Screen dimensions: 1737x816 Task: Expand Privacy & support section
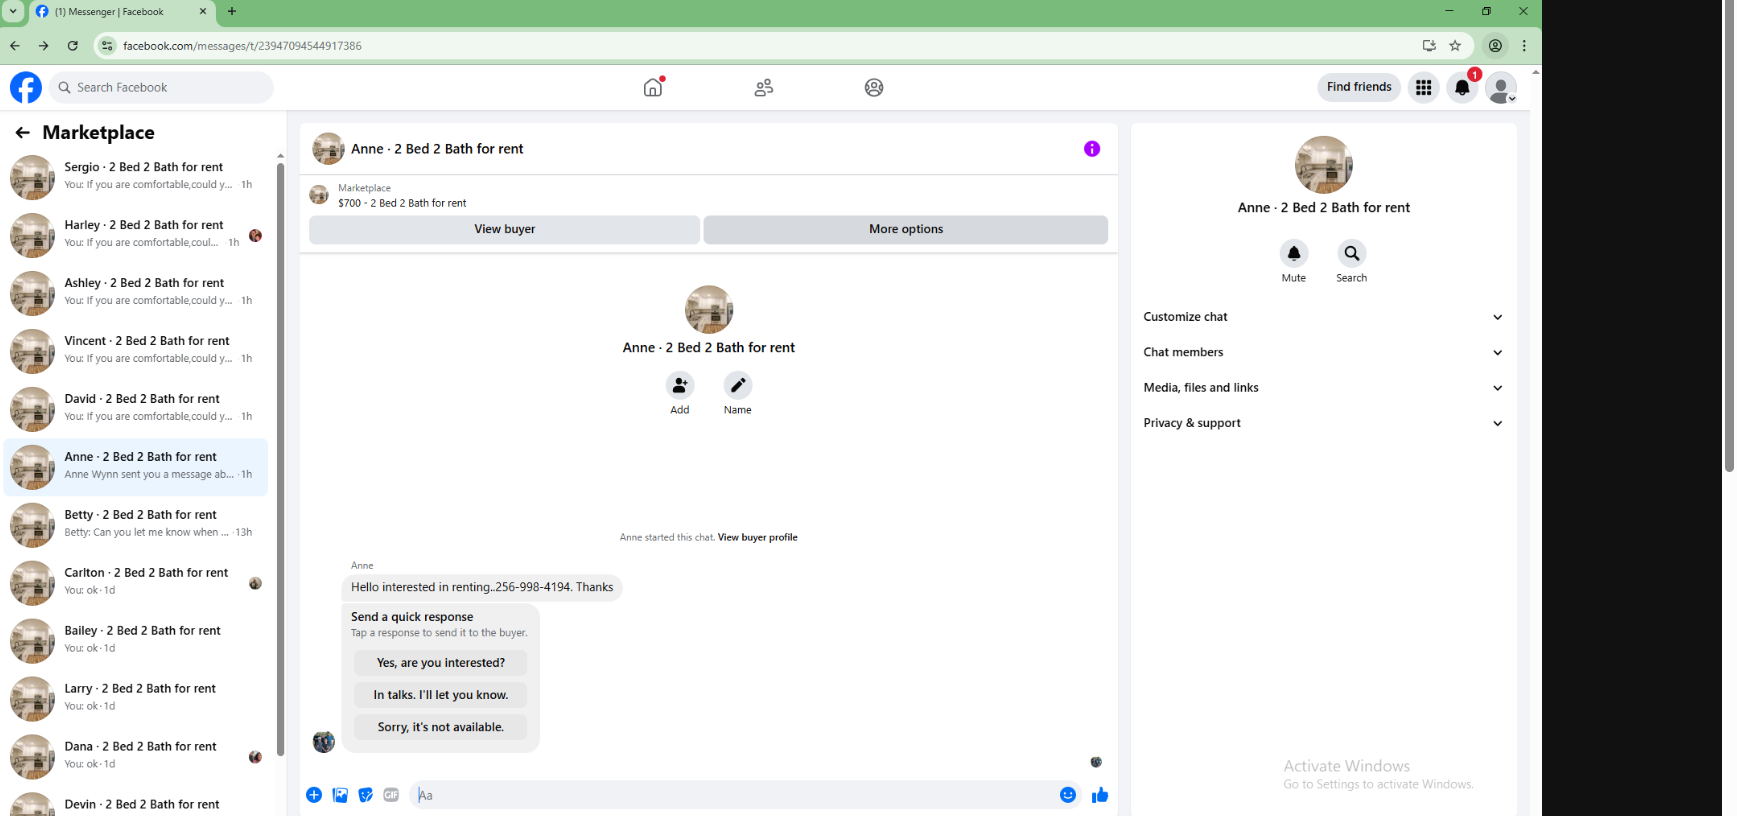pyautogui.click(x=1323, y=423)
